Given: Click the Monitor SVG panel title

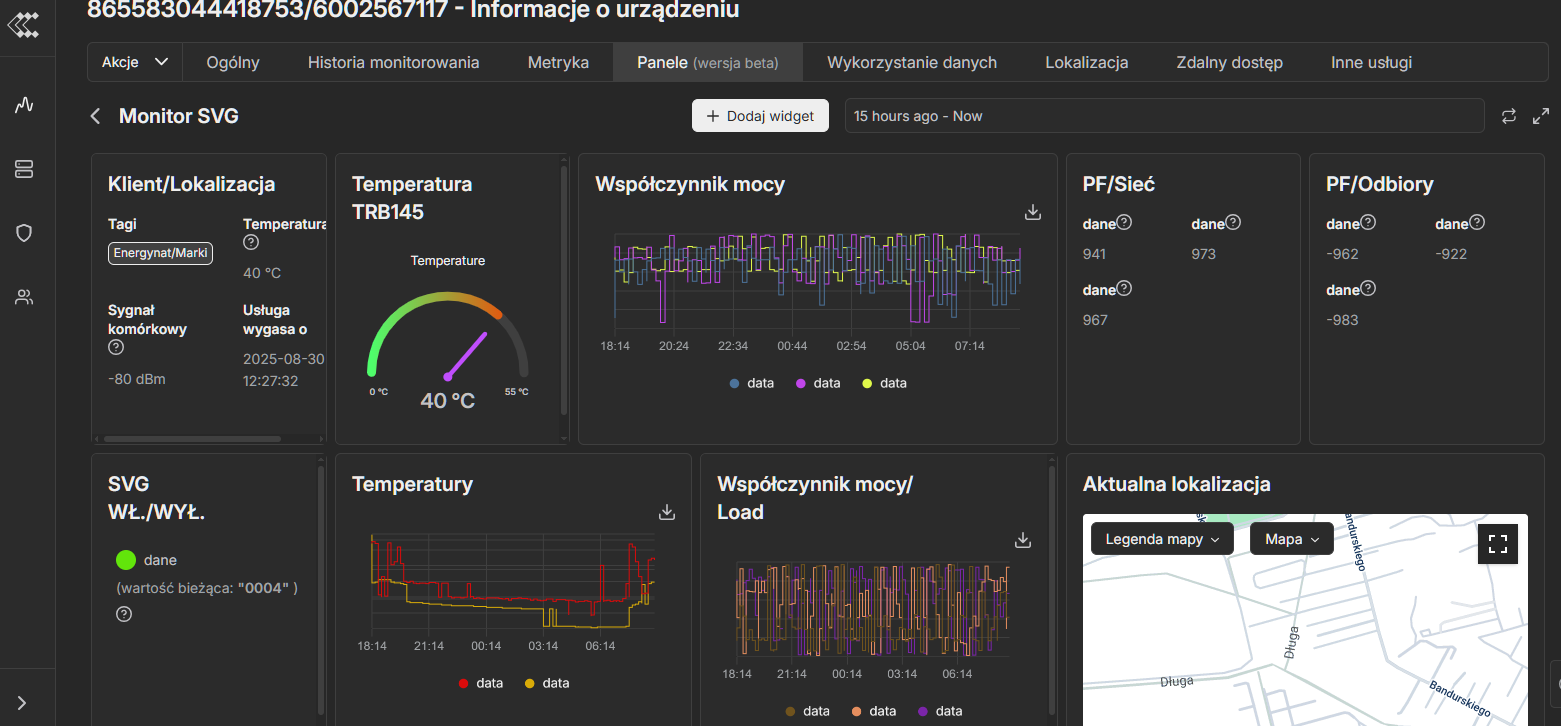Looking at the screenshot, I should pyautogui.click(x=179, y=116).
